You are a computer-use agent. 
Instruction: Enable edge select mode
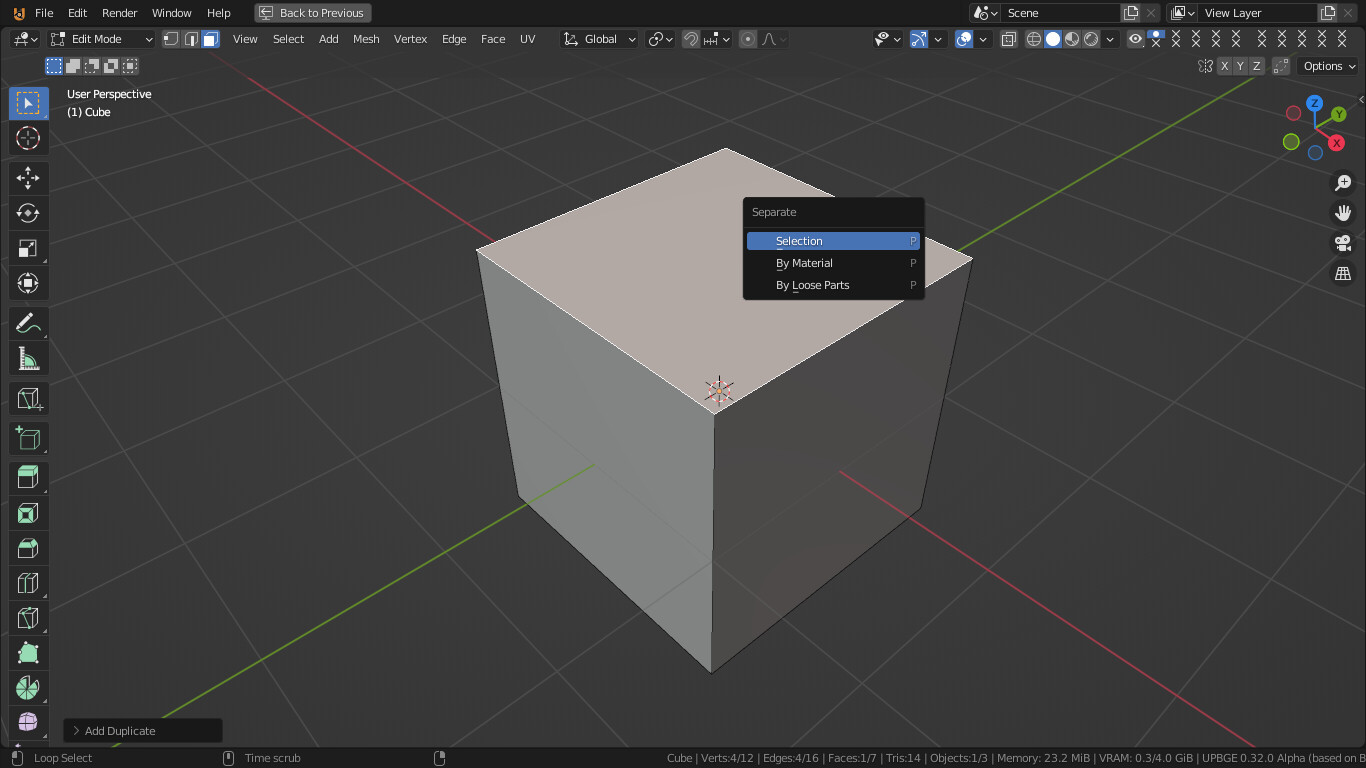[x=191, y=39]
